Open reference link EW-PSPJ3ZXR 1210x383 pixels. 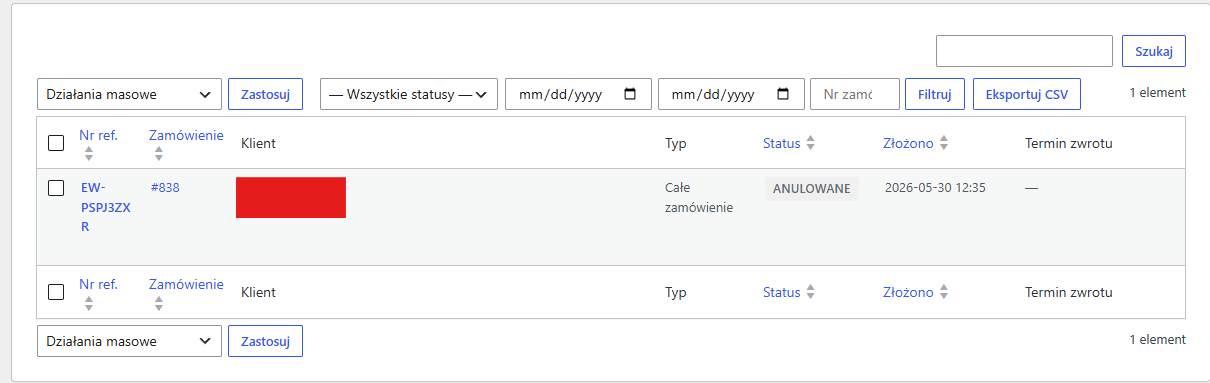[105, 207]
